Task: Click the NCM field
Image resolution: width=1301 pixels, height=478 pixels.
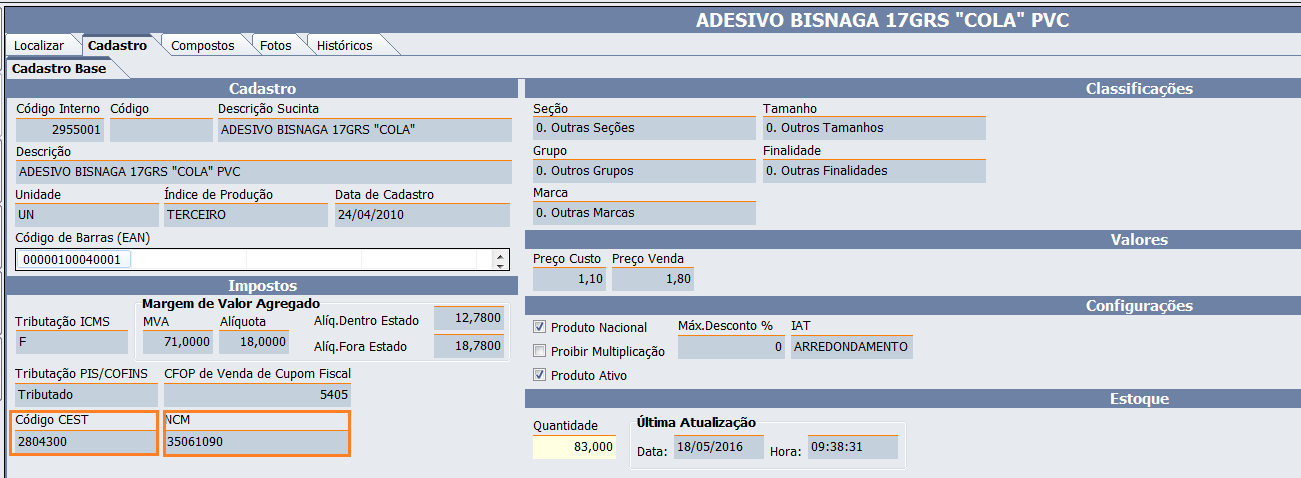Action: click(x=257, y=441)
